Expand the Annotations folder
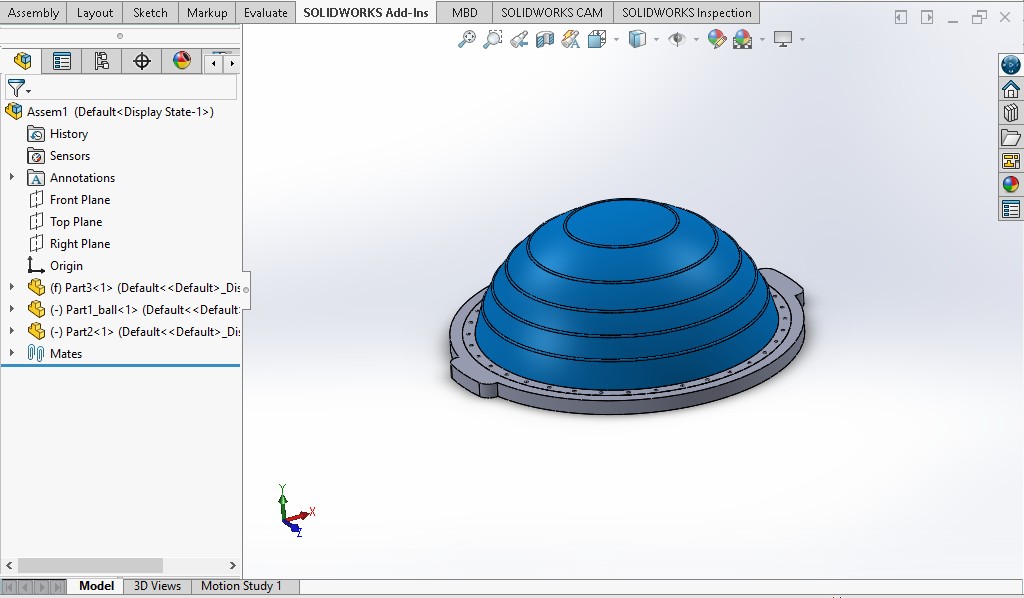Screen dimensions: 1024x598 12,177
